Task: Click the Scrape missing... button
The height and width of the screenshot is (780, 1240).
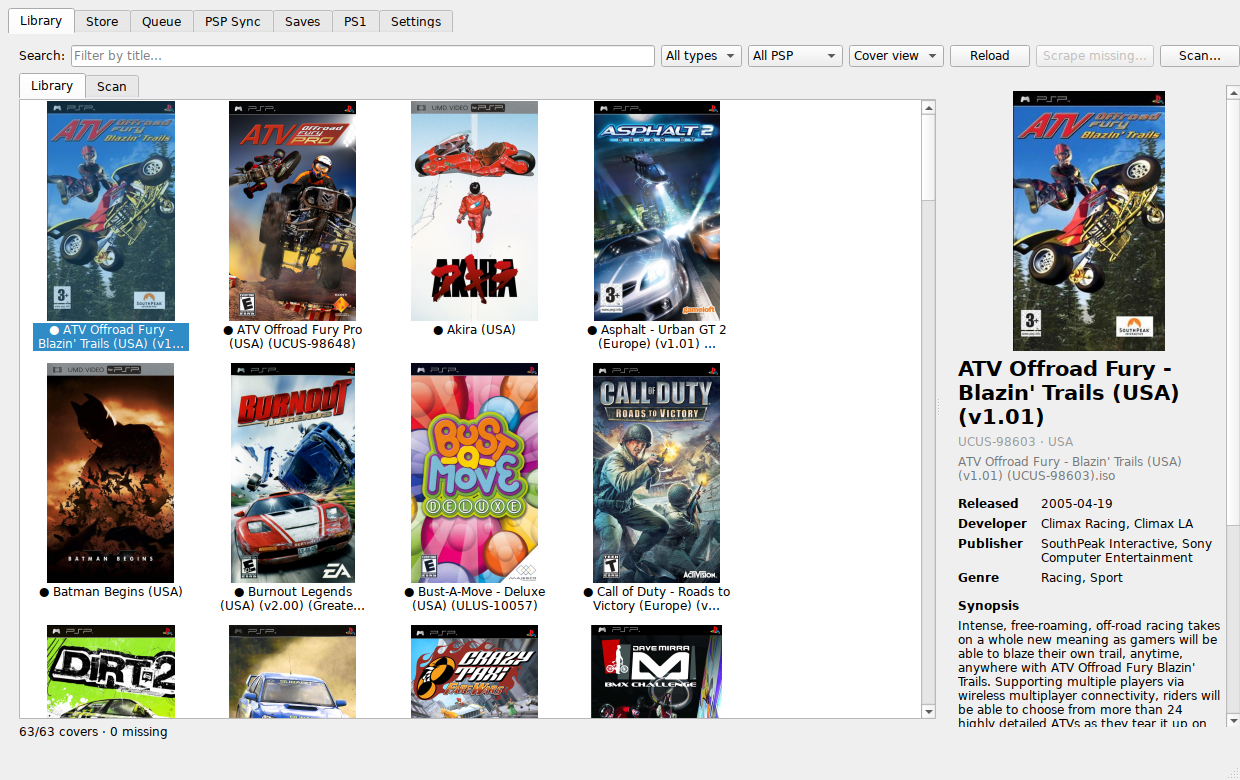Action: coord(1095,56)
